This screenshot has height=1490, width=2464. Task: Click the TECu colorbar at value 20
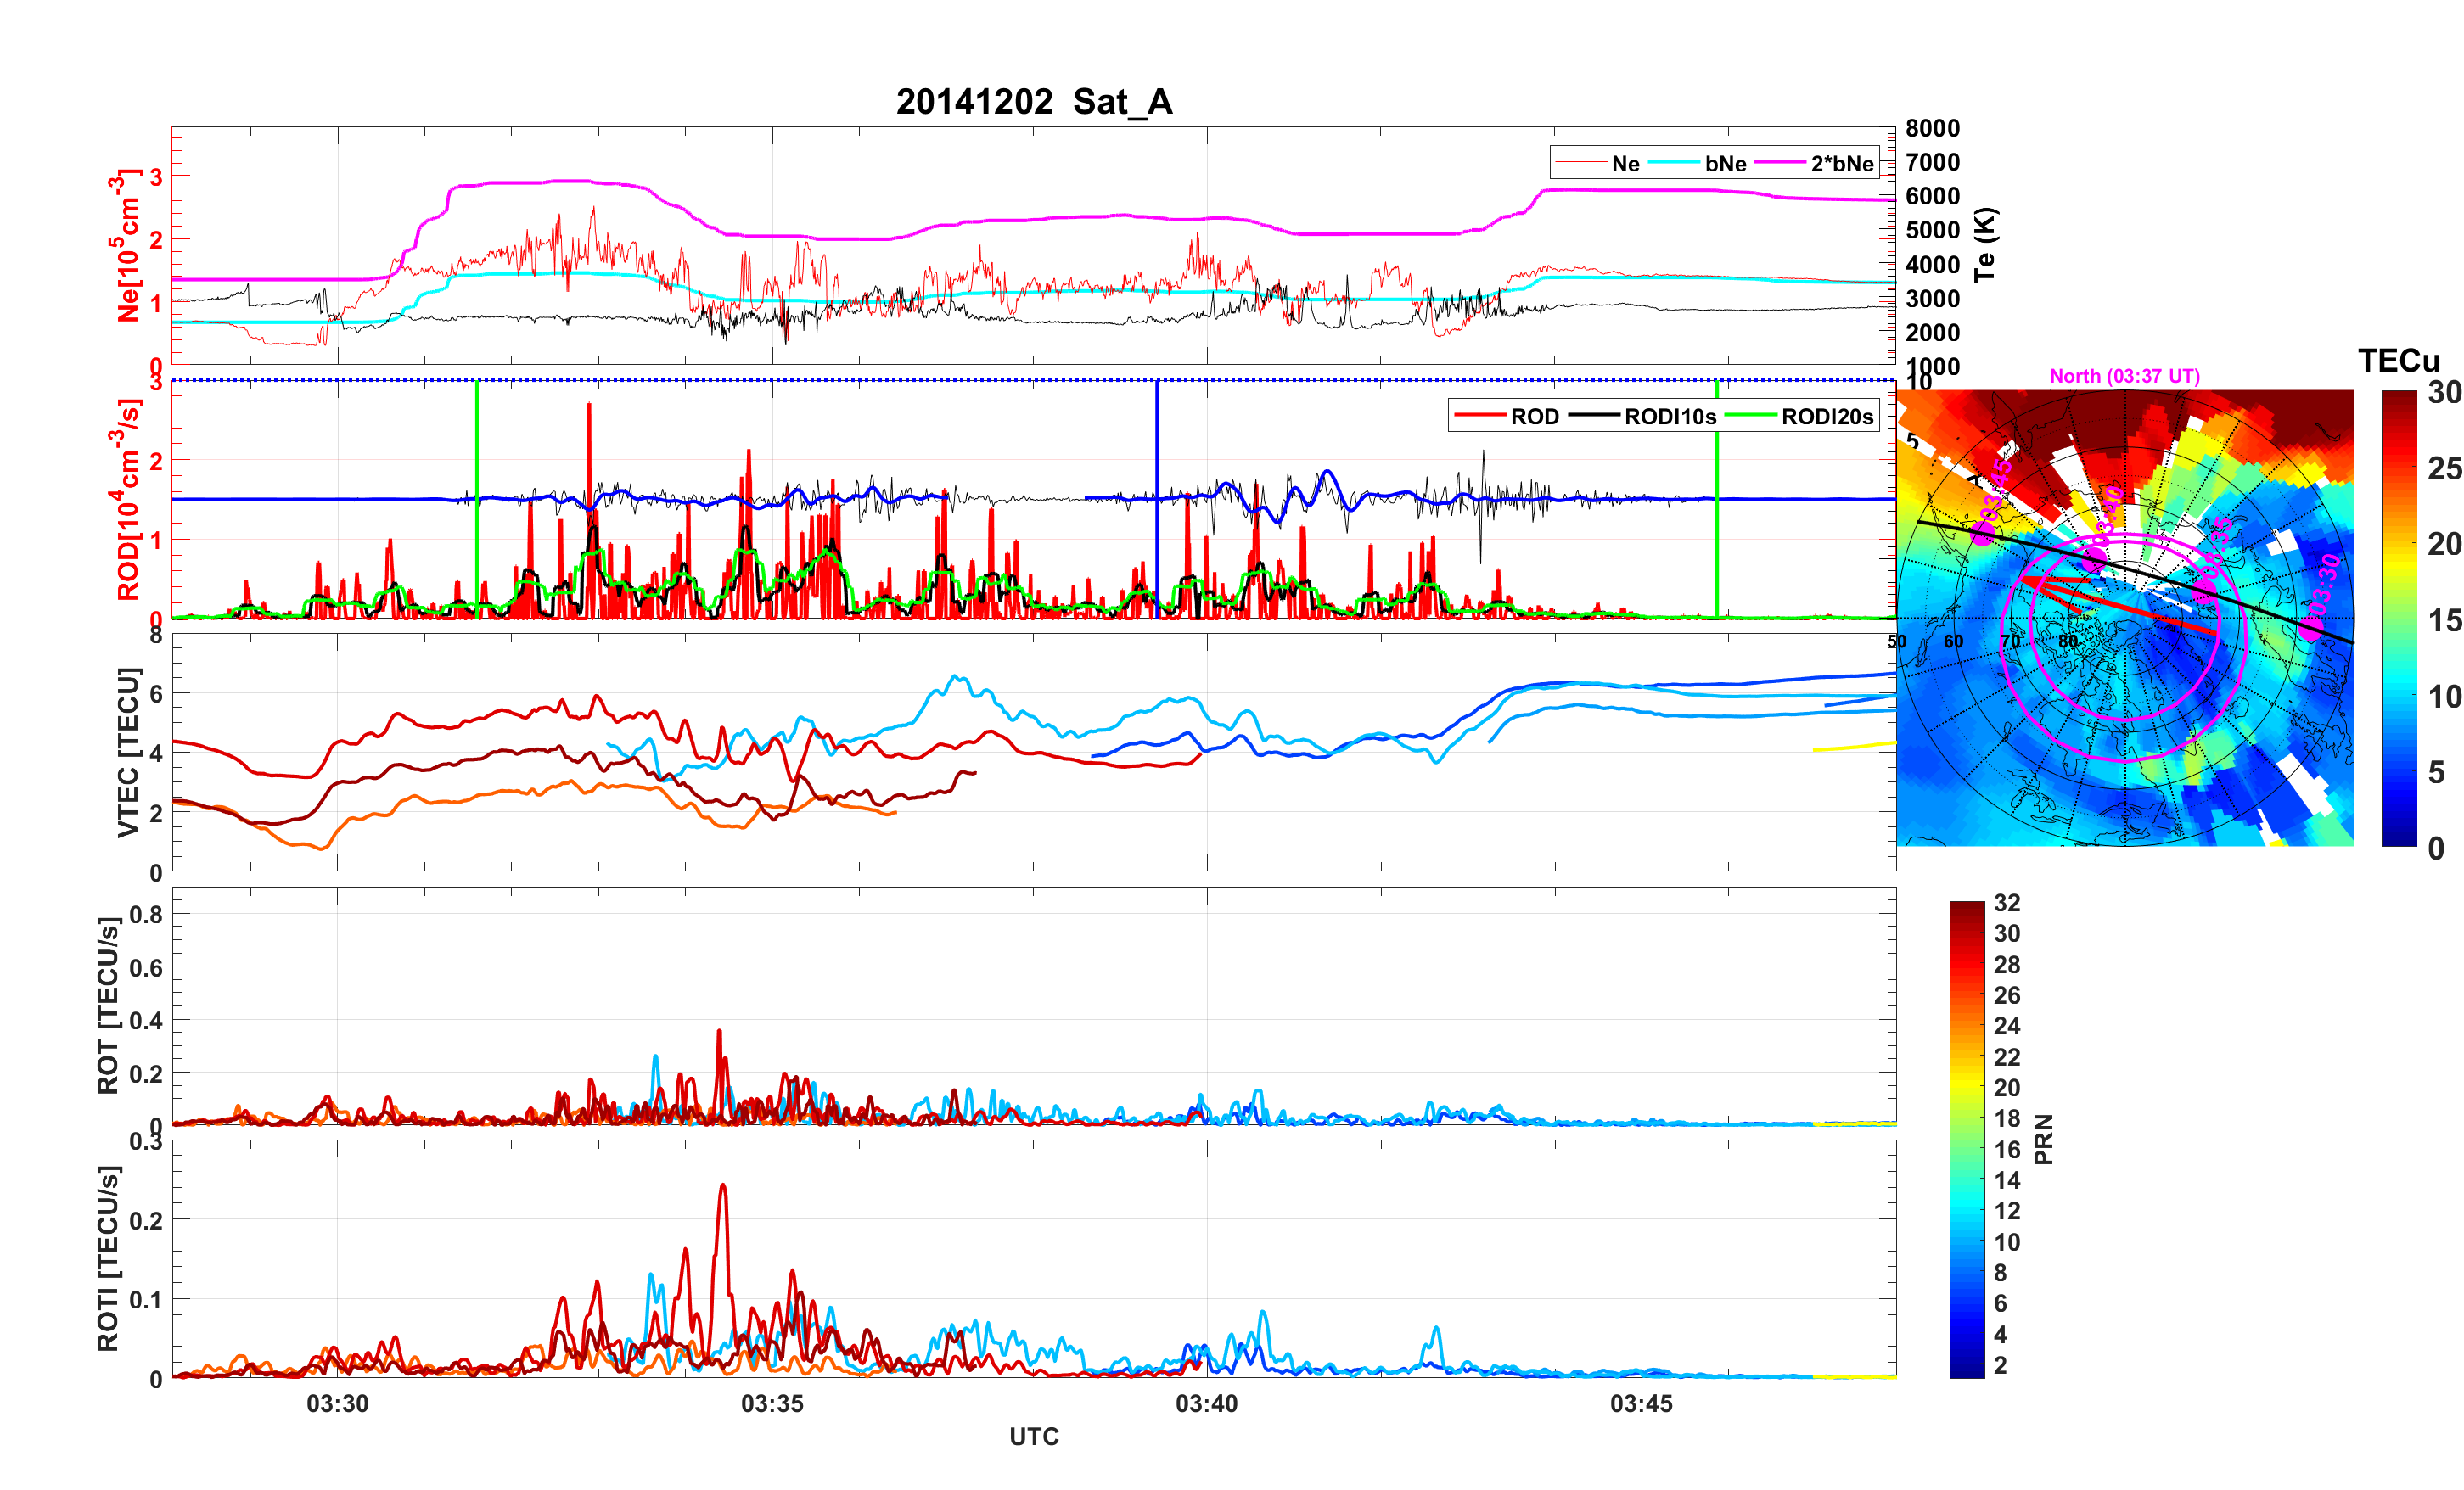tap(2398, 544)
